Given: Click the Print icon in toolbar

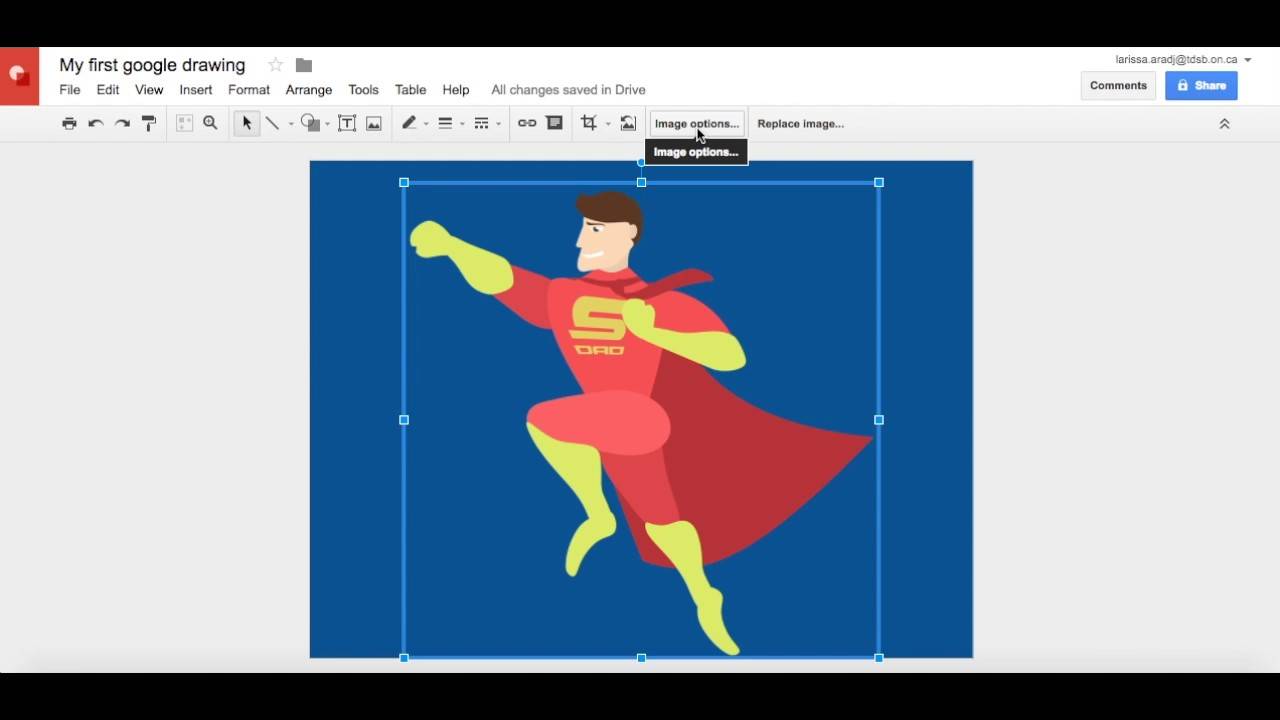Looking at the screenshot, I should (69, 124).
